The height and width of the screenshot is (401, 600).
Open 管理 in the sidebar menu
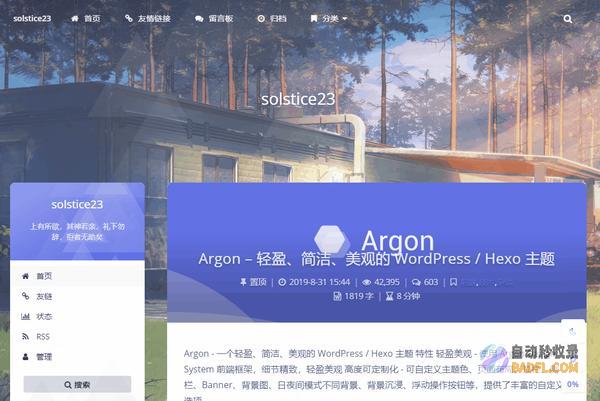pos(44,357)
